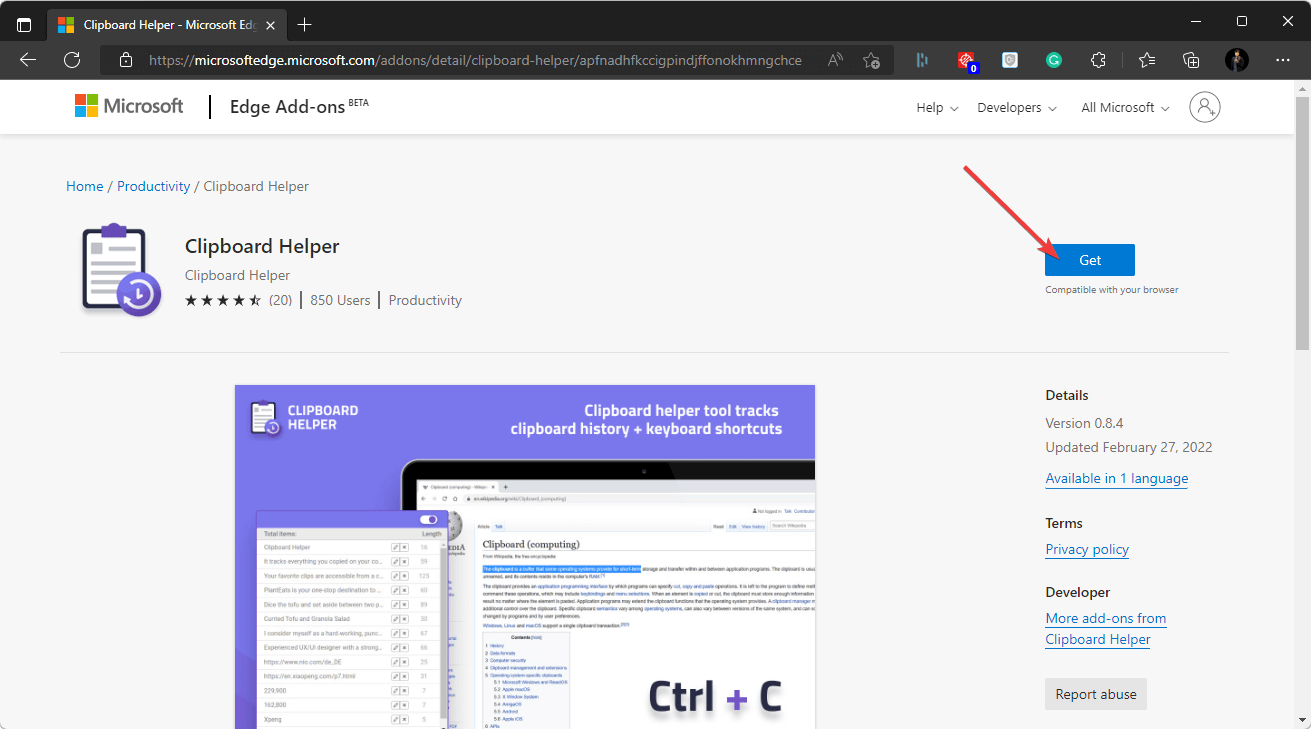Open the Collections icon
The height and width of the screenshot is (729, 1311).
click(1191, 60)
